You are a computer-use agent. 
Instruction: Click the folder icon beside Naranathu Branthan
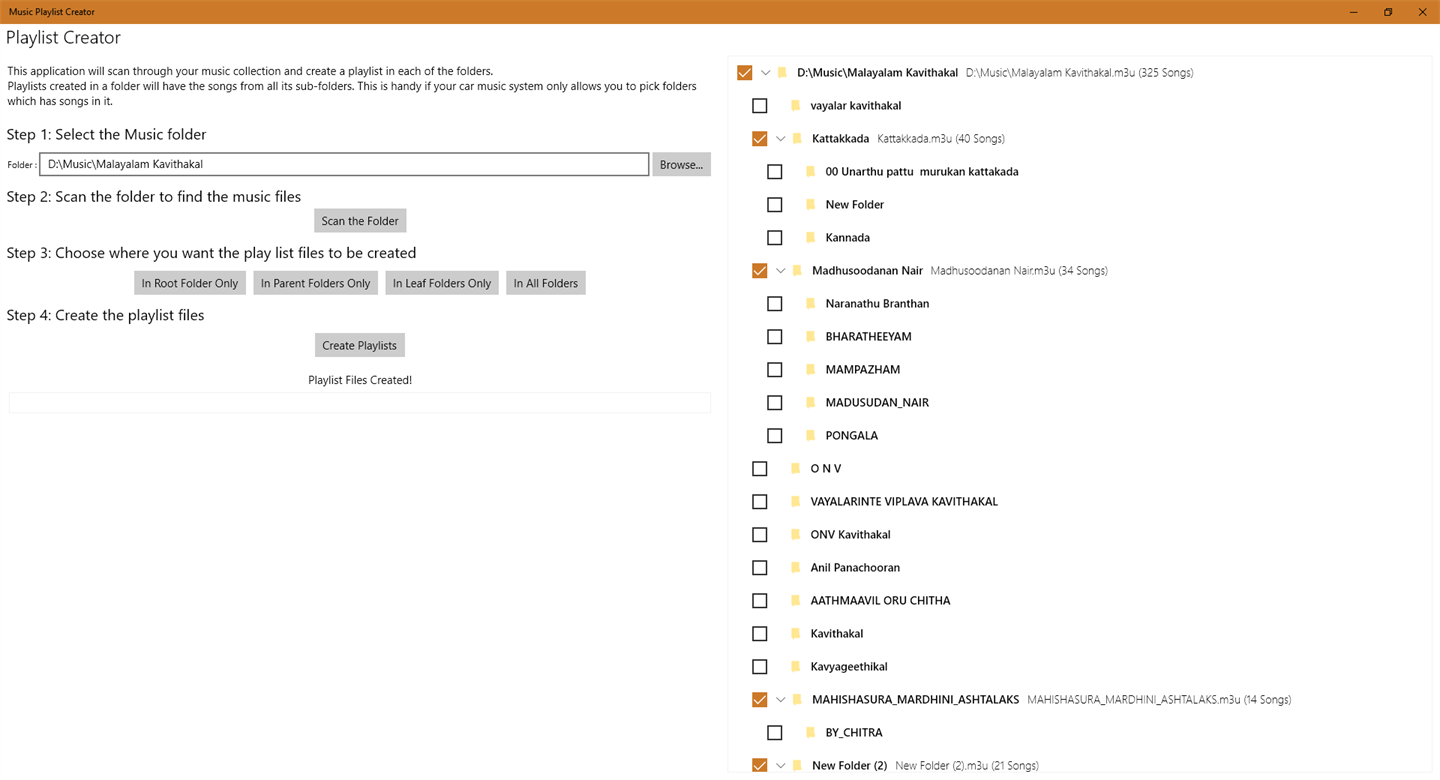(811, 303)
